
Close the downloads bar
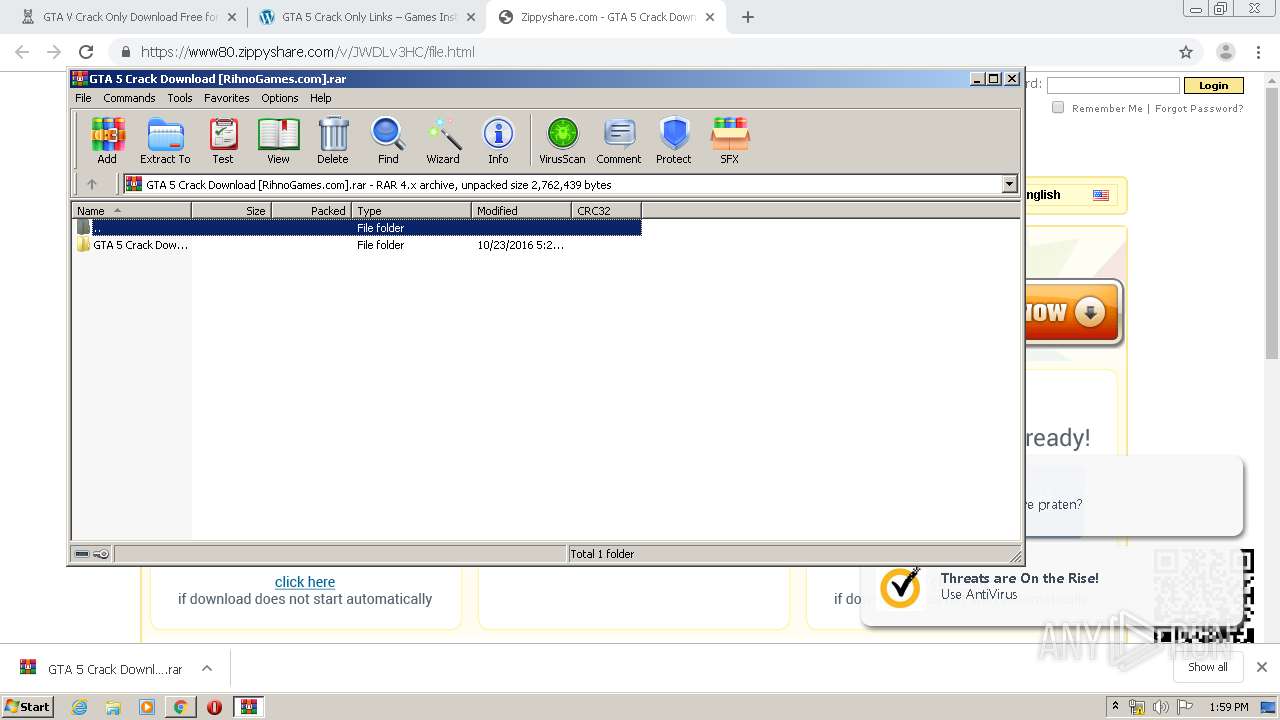pyautogui.click(x=1261, y=667)
